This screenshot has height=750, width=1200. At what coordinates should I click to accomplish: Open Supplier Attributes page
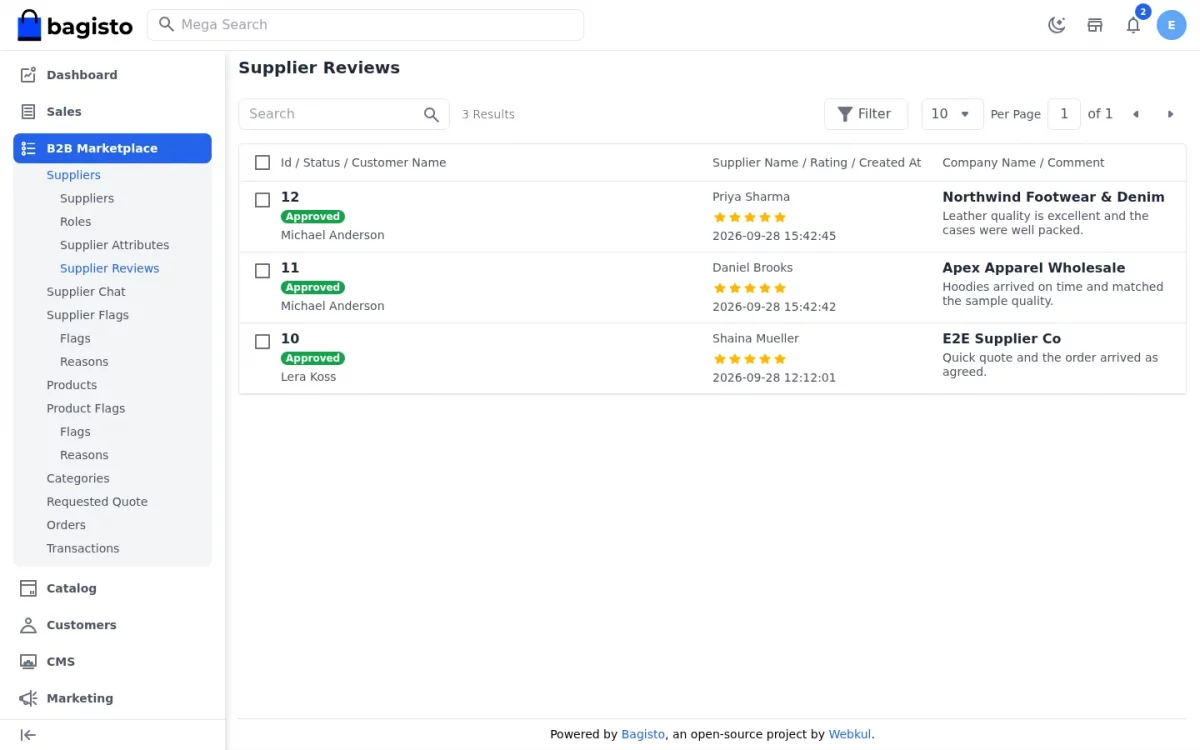tap(114, 245)
